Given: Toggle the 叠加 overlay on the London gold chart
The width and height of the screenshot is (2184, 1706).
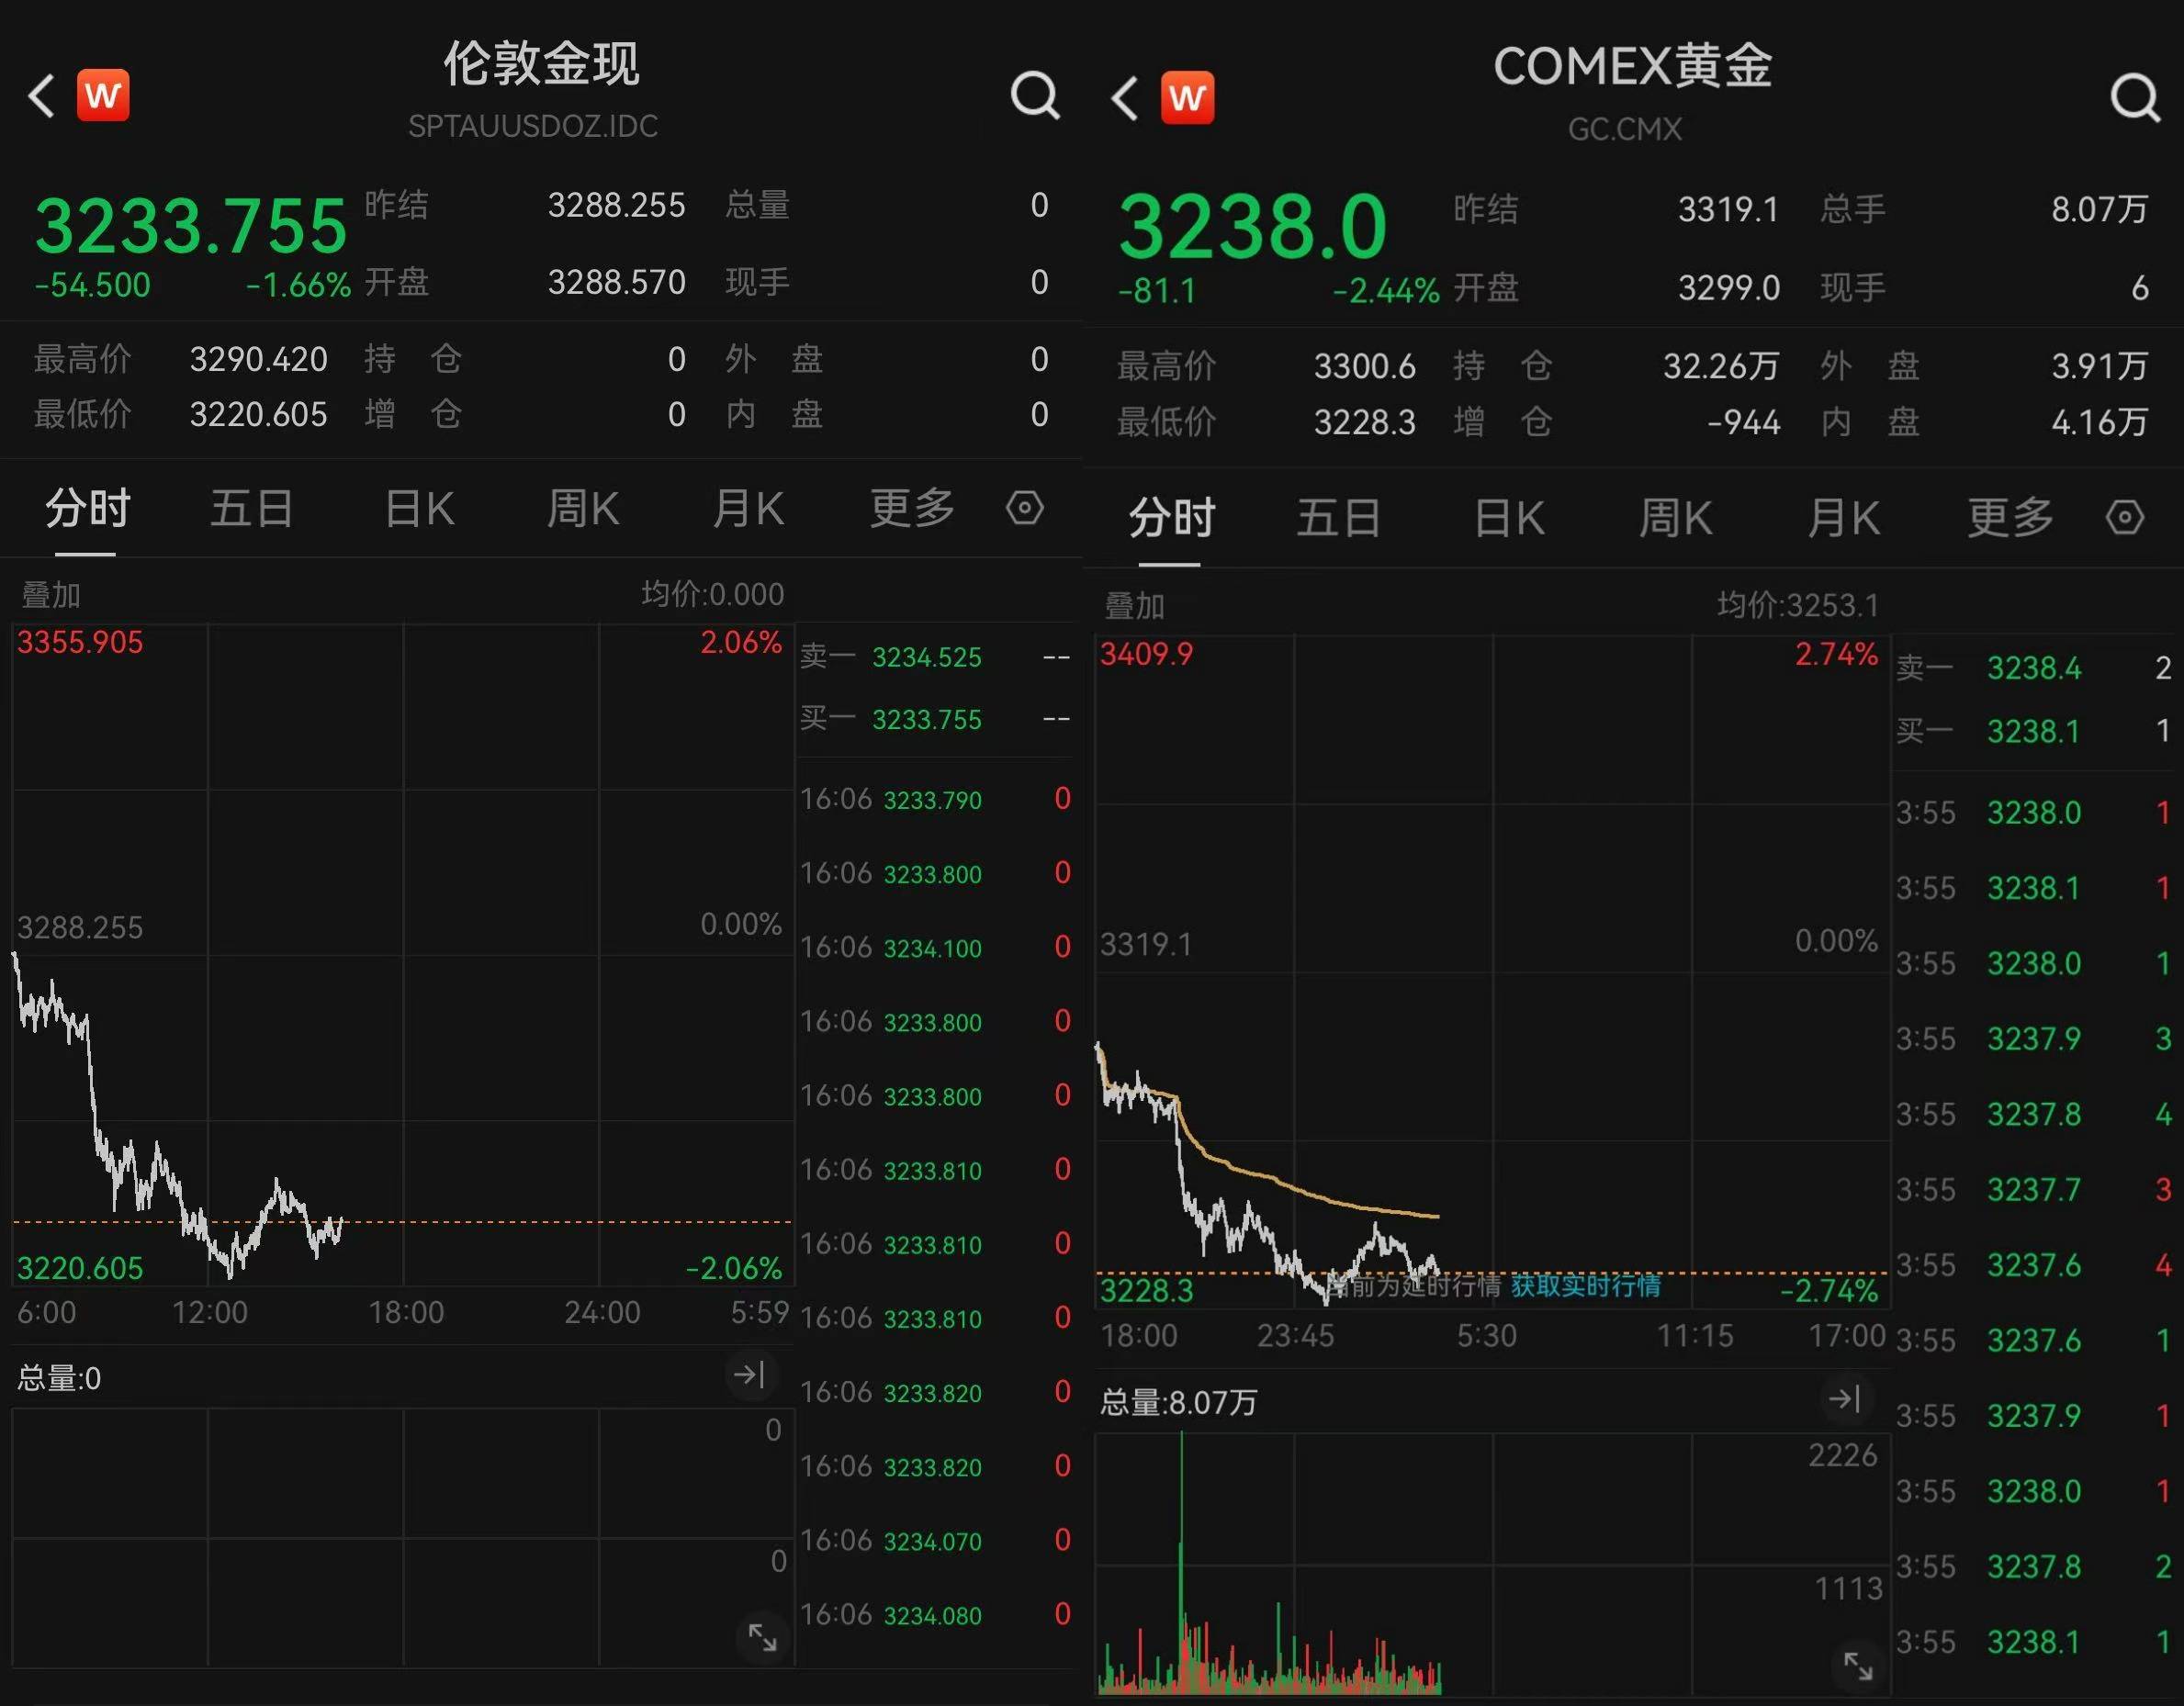Looking at the screenshot, I should pyautogui.click(x=51, y=594).
